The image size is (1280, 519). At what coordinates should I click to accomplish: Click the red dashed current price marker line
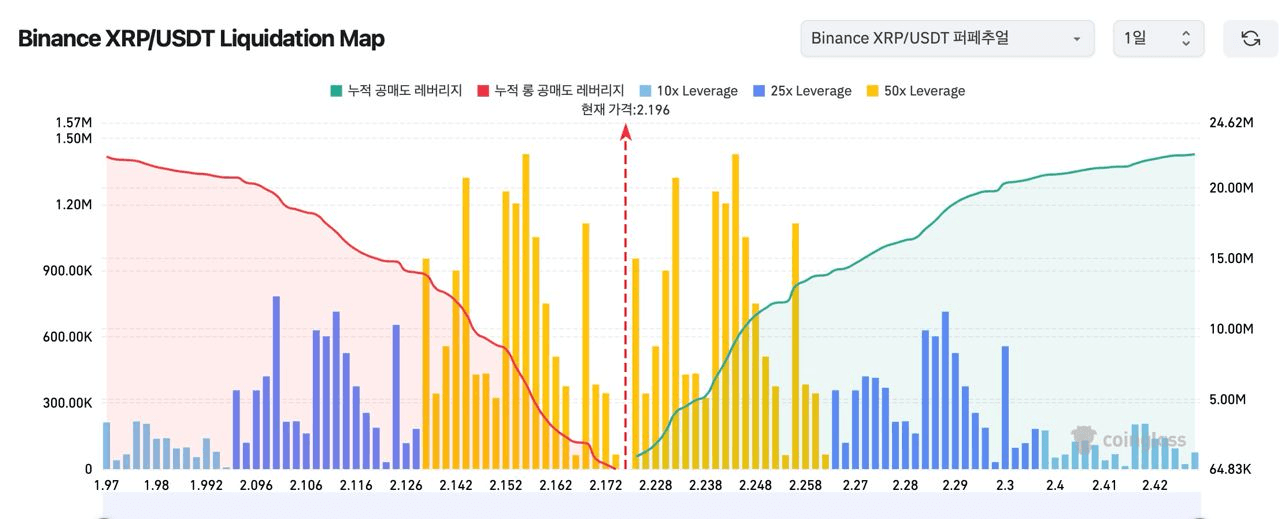pos(626,300)
